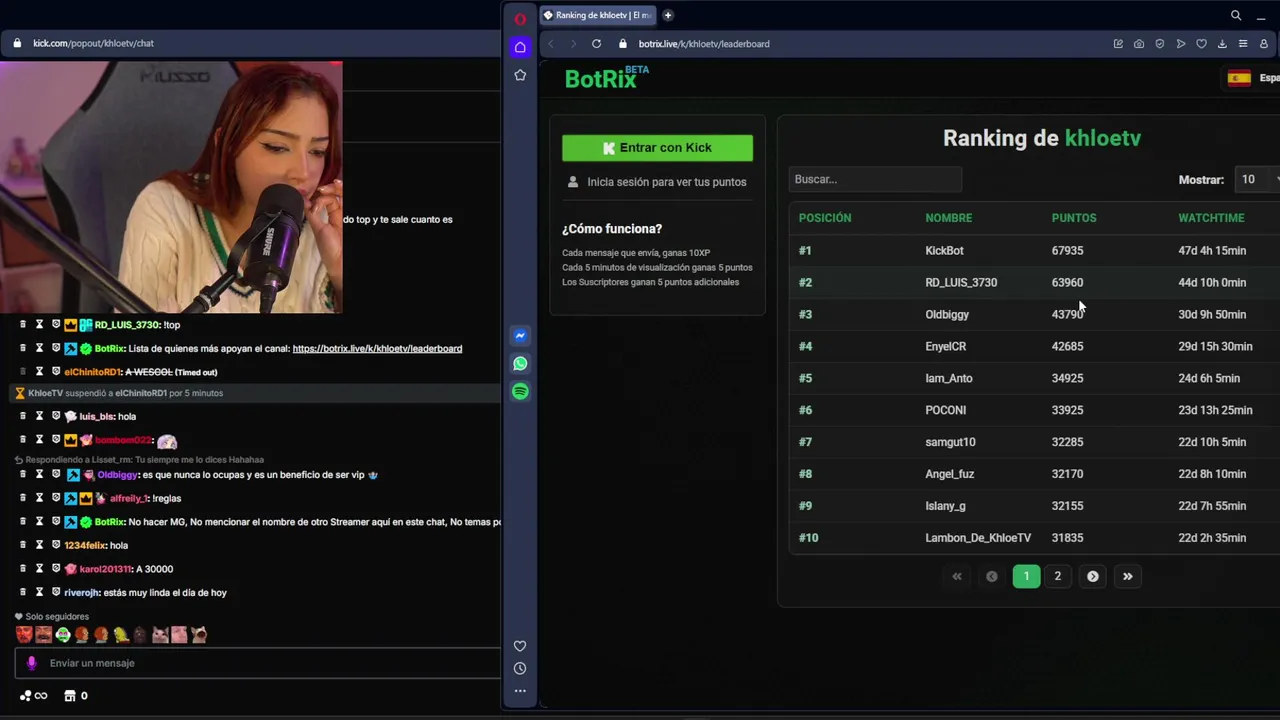Screen dimensions: 1280x720
Task: Open the botrix leaderboard link in chat
Action: tap(377, 349)
